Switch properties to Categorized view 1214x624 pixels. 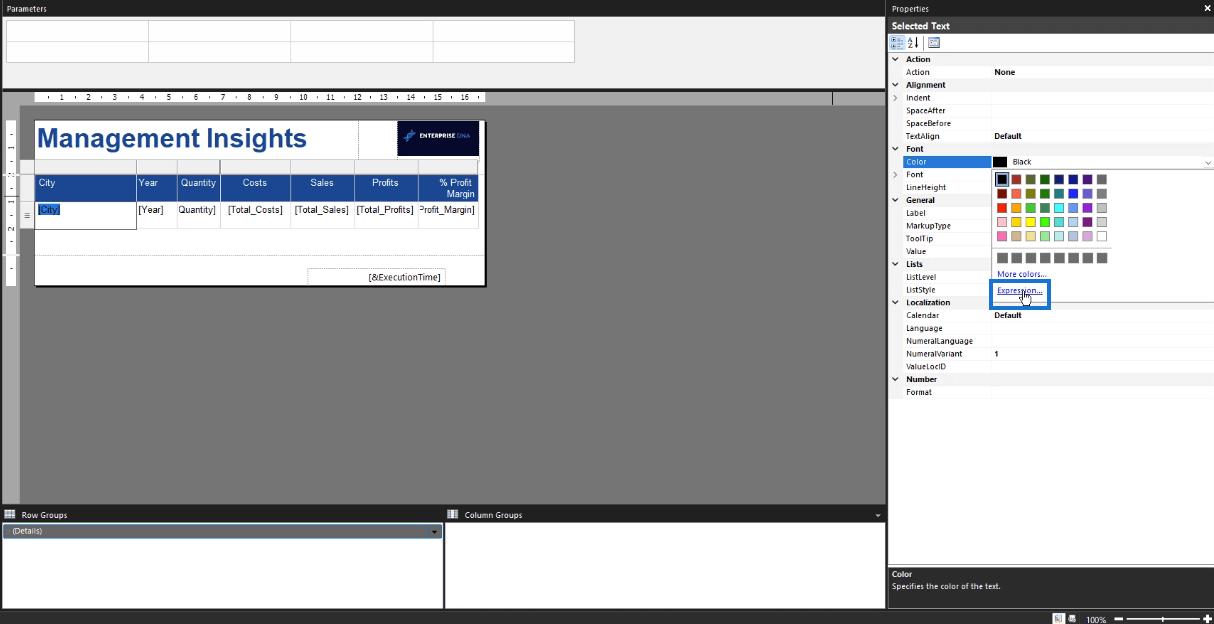[897, 43]
